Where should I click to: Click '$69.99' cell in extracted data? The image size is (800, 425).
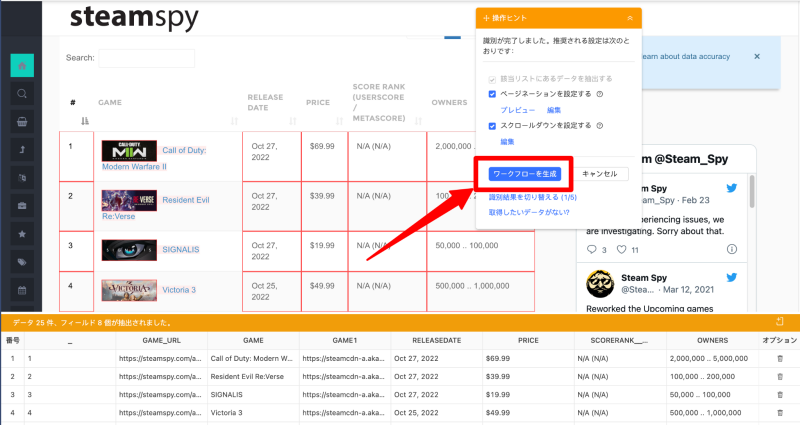point(528,359)
